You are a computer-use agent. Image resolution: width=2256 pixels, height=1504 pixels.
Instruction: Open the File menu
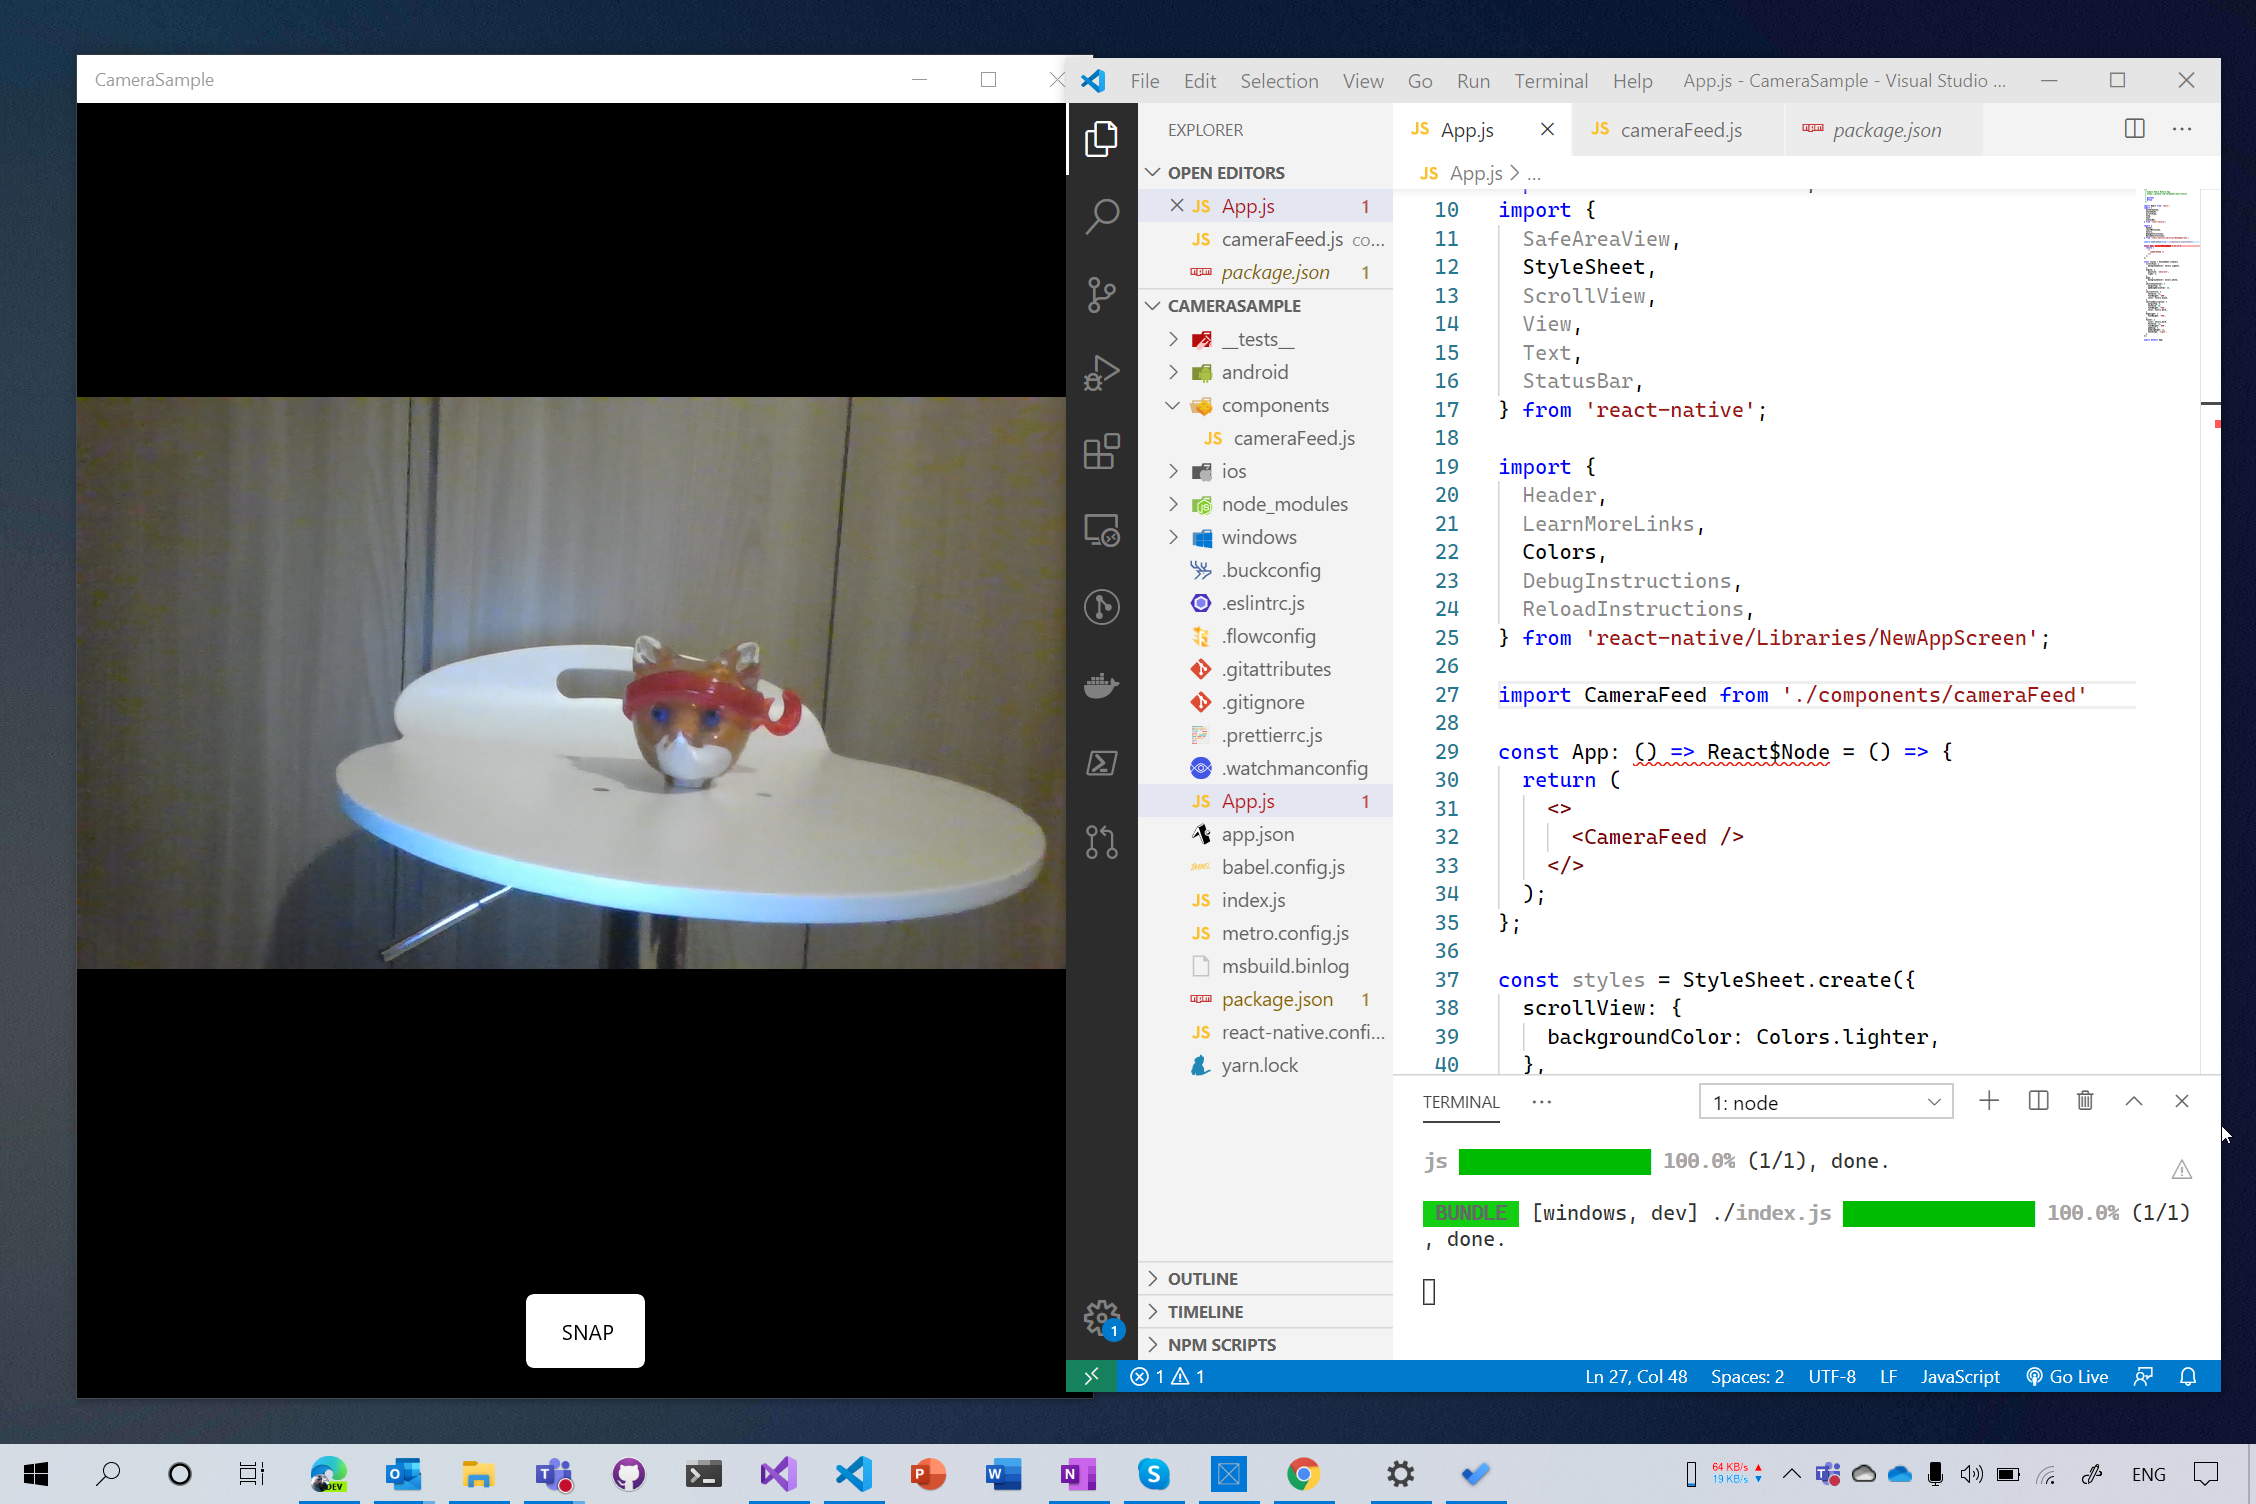click(x=1144, y=81)
